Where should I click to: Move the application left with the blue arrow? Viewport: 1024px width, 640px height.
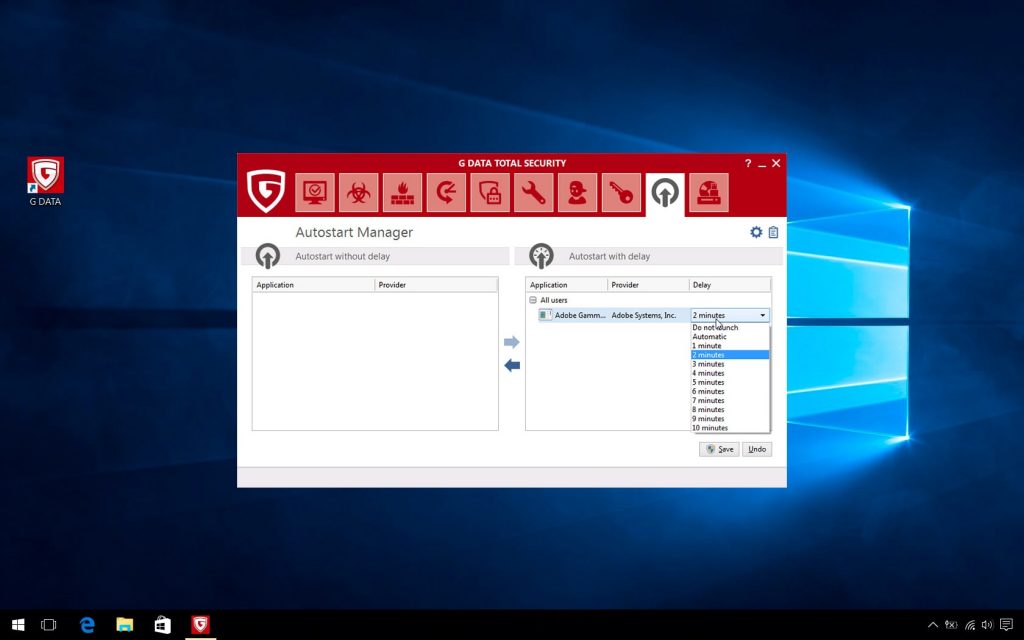point(512,365)
